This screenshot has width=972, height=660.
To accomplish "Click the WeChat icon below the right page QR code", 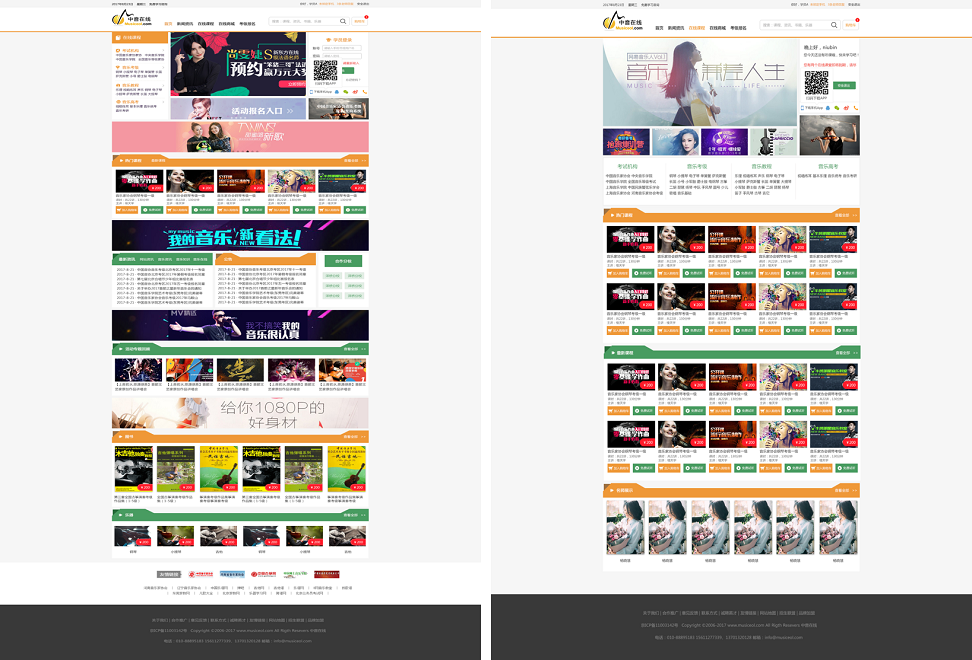I will pos(838,107).
